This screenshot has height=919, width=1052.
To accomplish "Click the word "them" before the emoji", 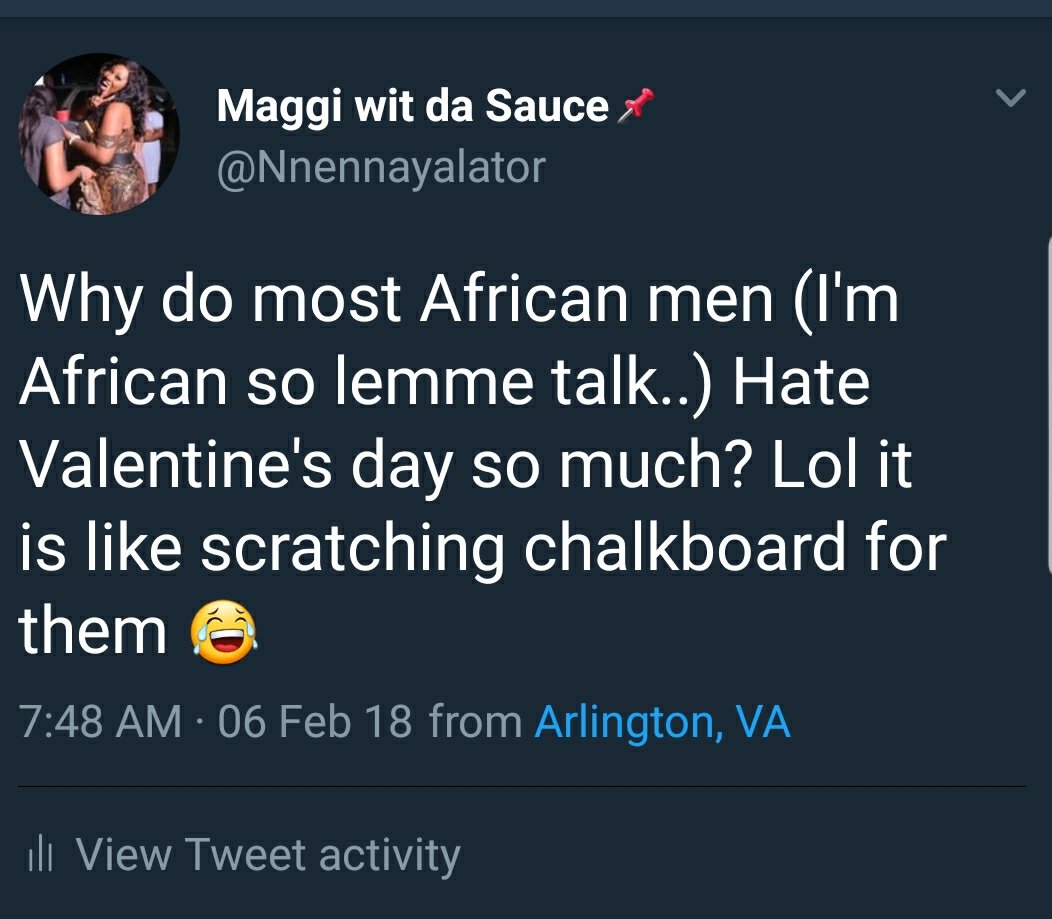I will 92,630.
